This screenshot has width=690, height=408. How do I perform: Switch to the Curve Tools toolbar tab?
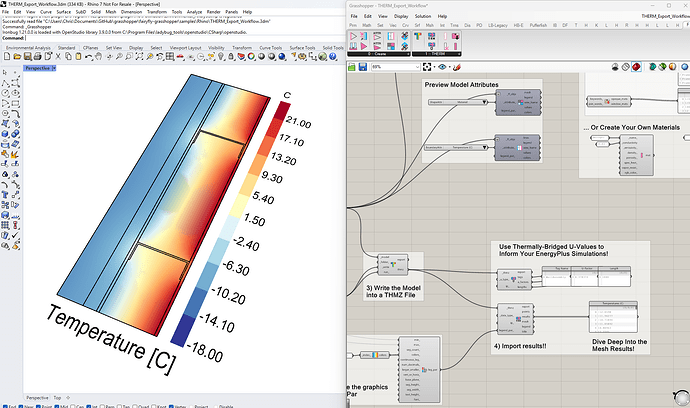[270, 47]
